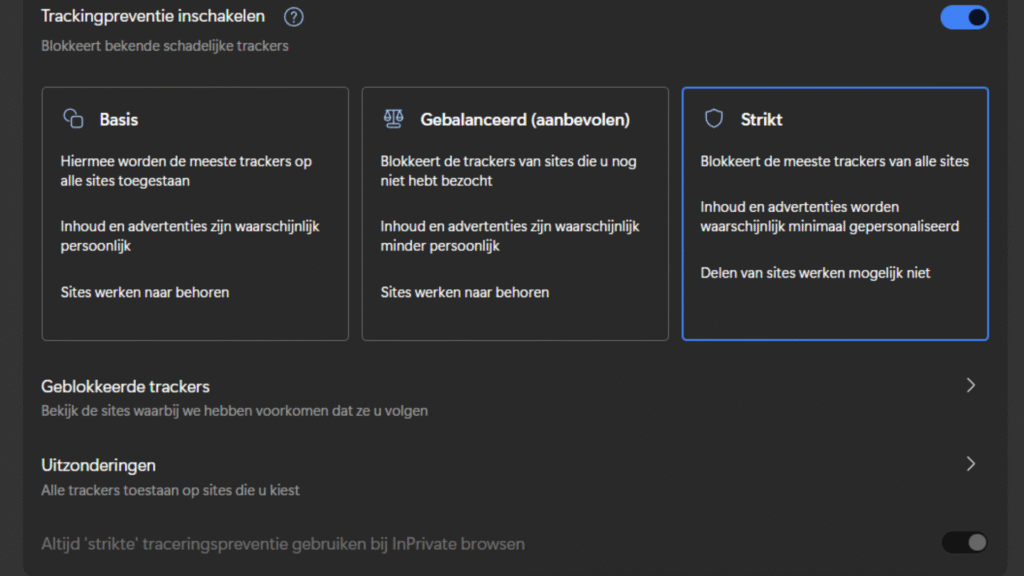Image resolution: width=1024 pixels, height=576 pixels.
Task: Pick the Strikt heading title
Action: [x=761, y=119]
